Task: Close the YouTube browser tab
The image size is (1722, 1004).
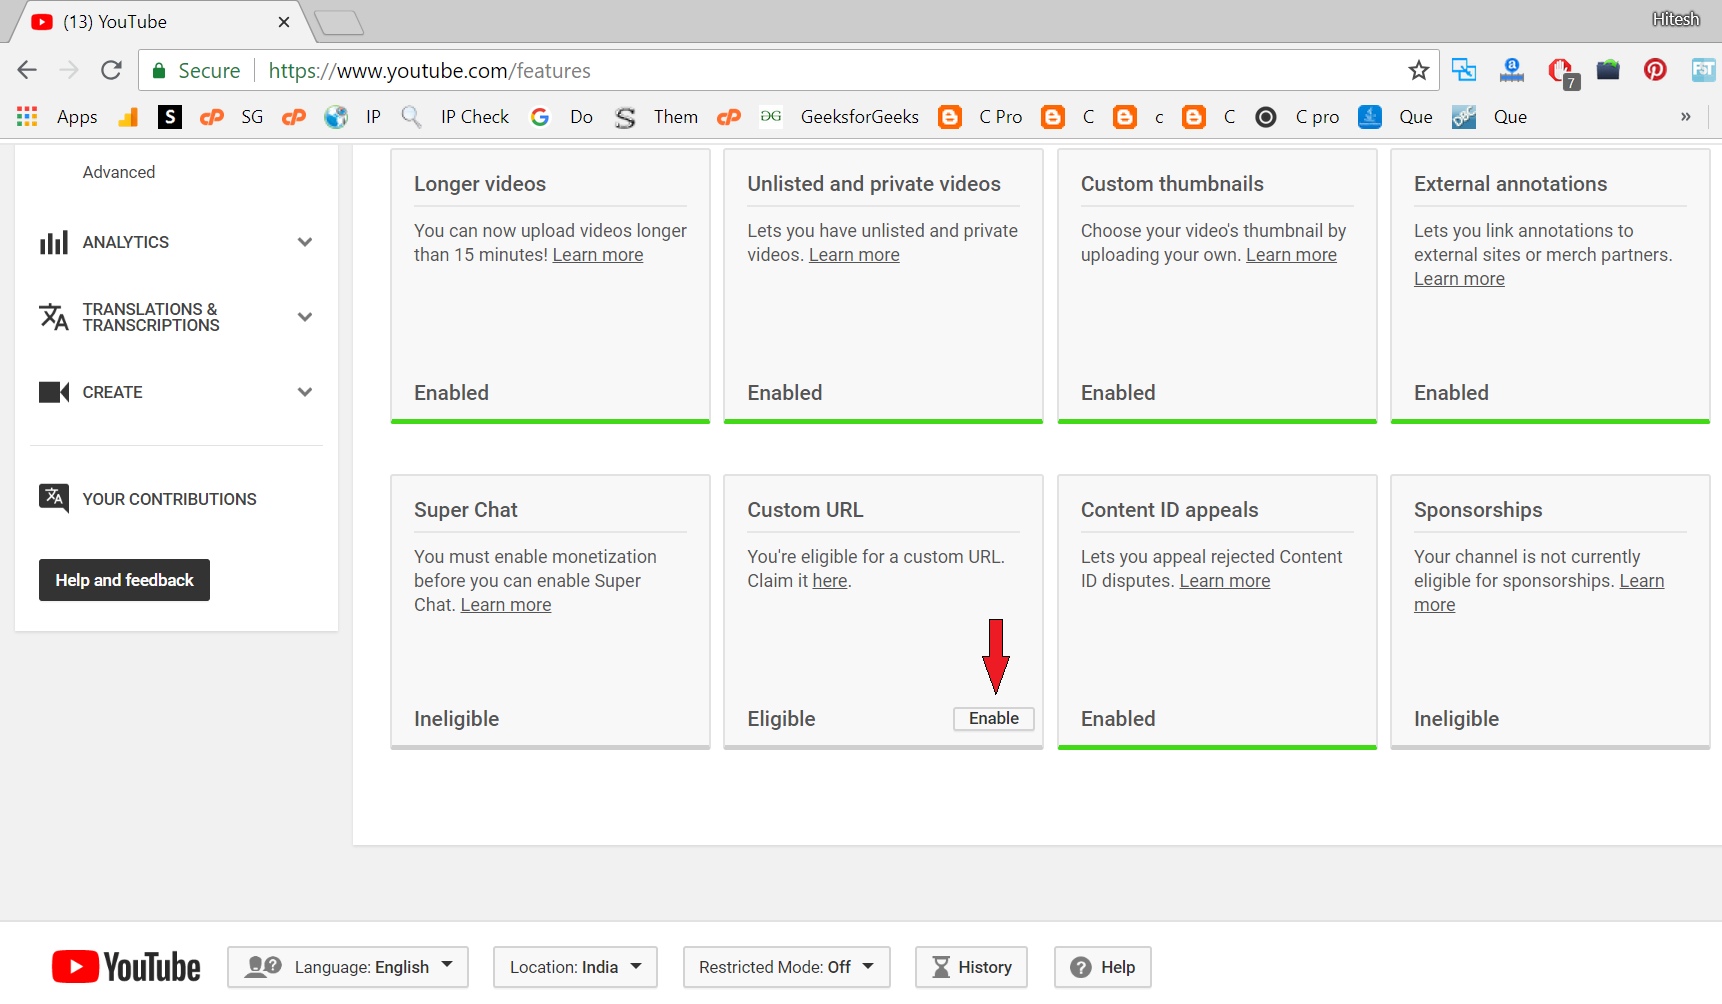Action: (284, 22)
